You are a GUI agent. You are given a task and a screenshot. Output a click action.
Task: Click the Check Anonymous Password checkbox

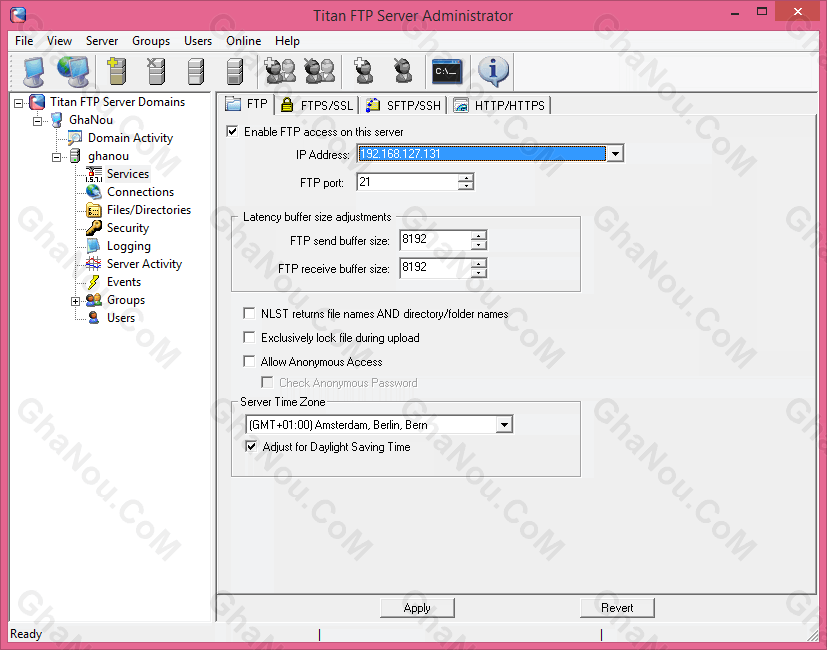click(x=267, y=383)
